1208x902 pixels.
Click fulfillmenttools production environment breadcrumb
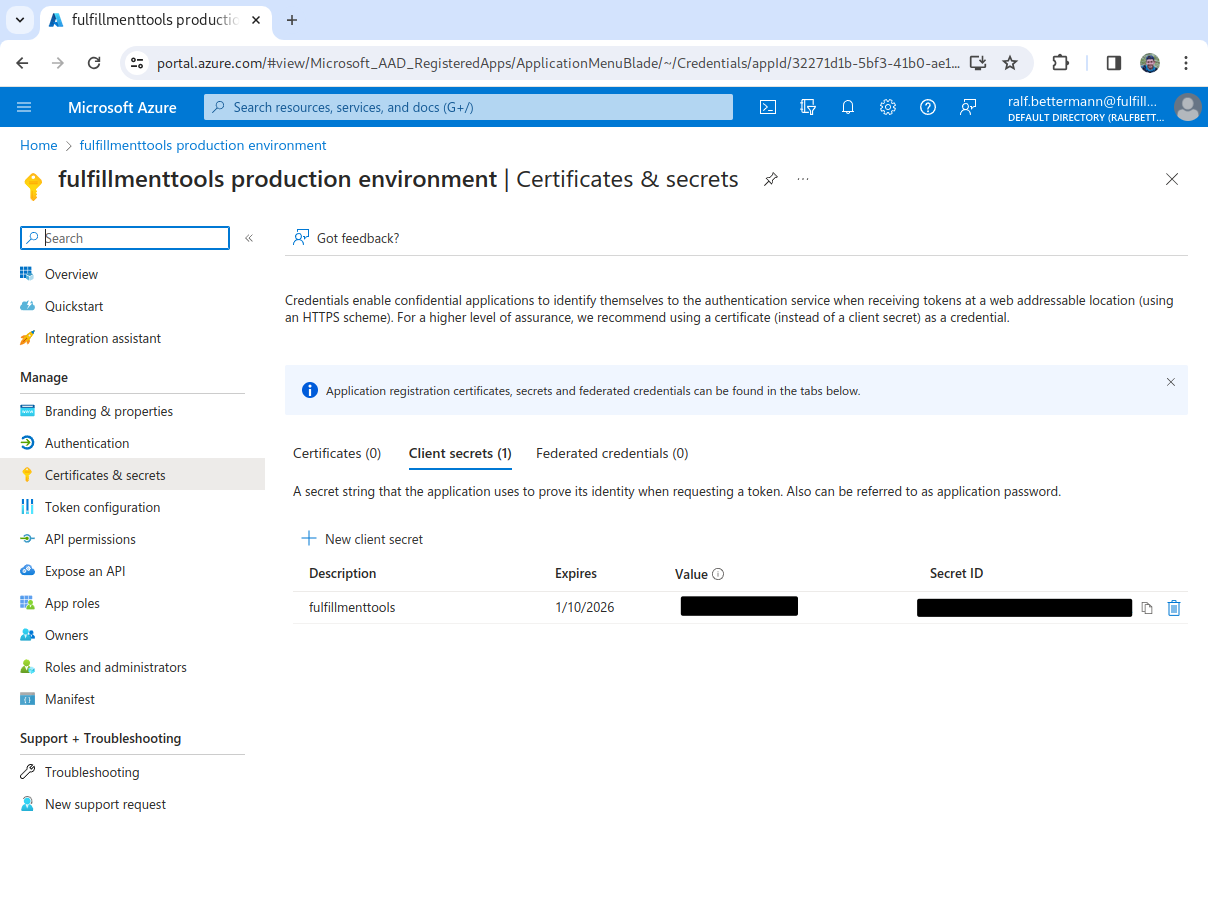point(203,145)
